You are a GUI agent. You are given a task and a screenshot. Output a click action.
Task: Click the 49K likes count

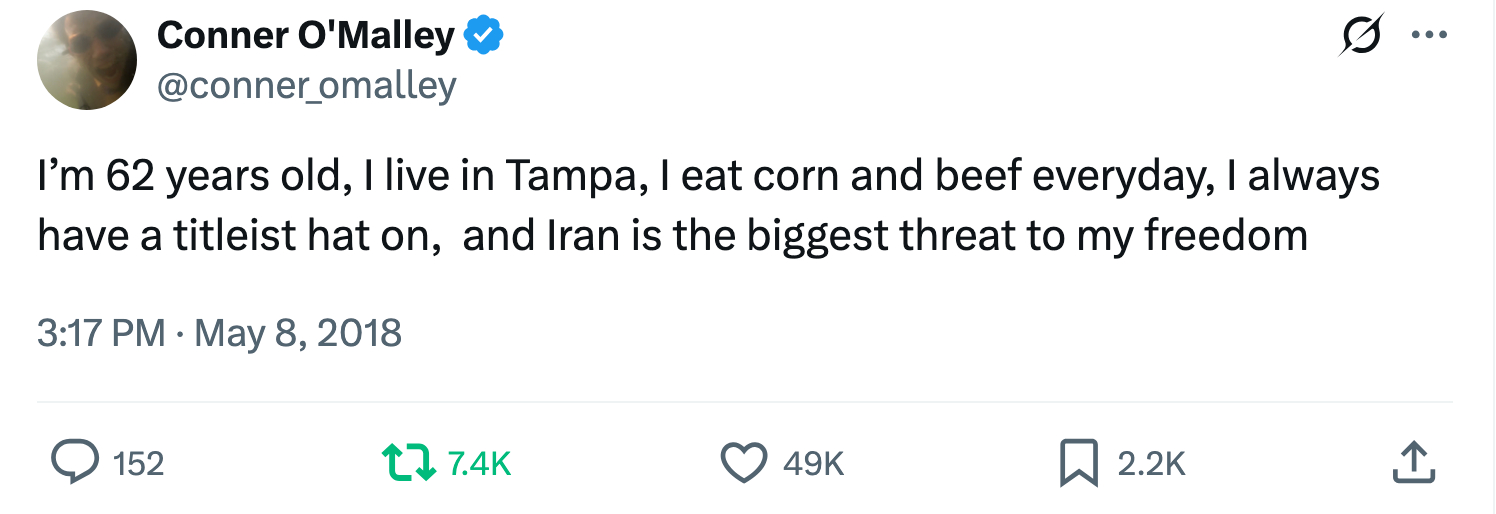(x=813, y=464)
